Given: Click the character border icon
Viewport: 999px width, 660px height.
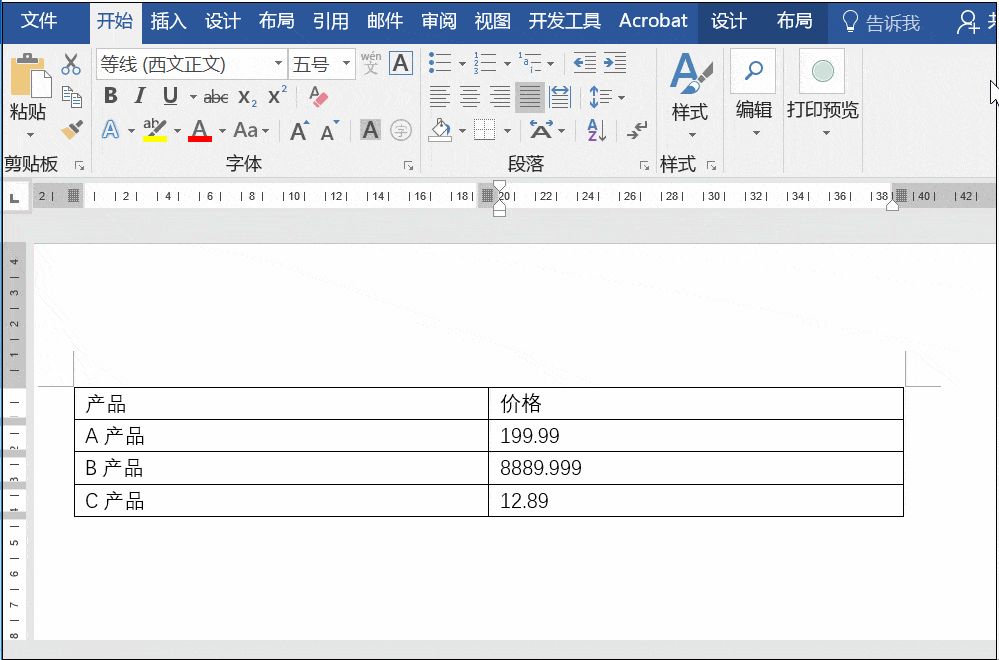Looking at the screenshot, I should point(401,64).
